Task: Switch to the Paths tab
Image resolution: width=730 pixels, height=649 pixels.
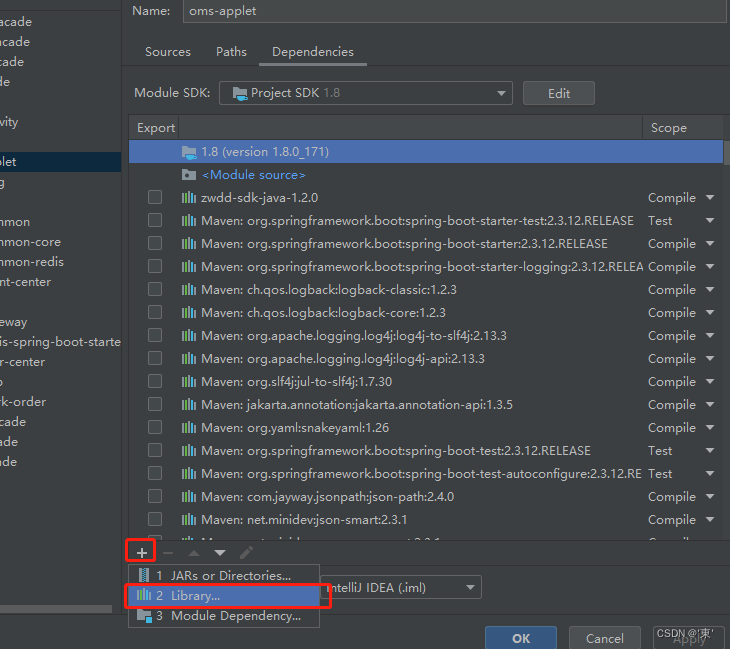Action: pos(231,52)
